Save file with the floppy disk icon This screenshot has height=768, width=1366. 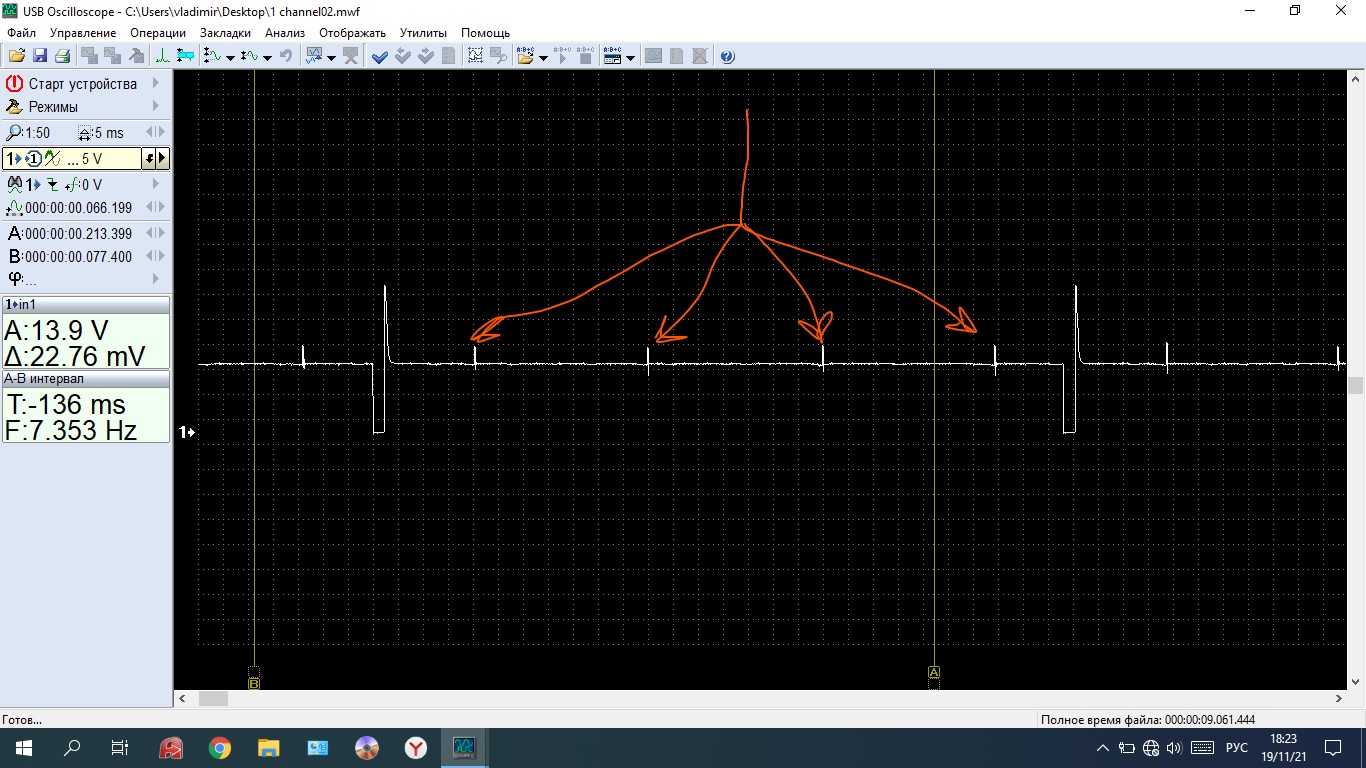pyautogui.click(x=40, y=56)
